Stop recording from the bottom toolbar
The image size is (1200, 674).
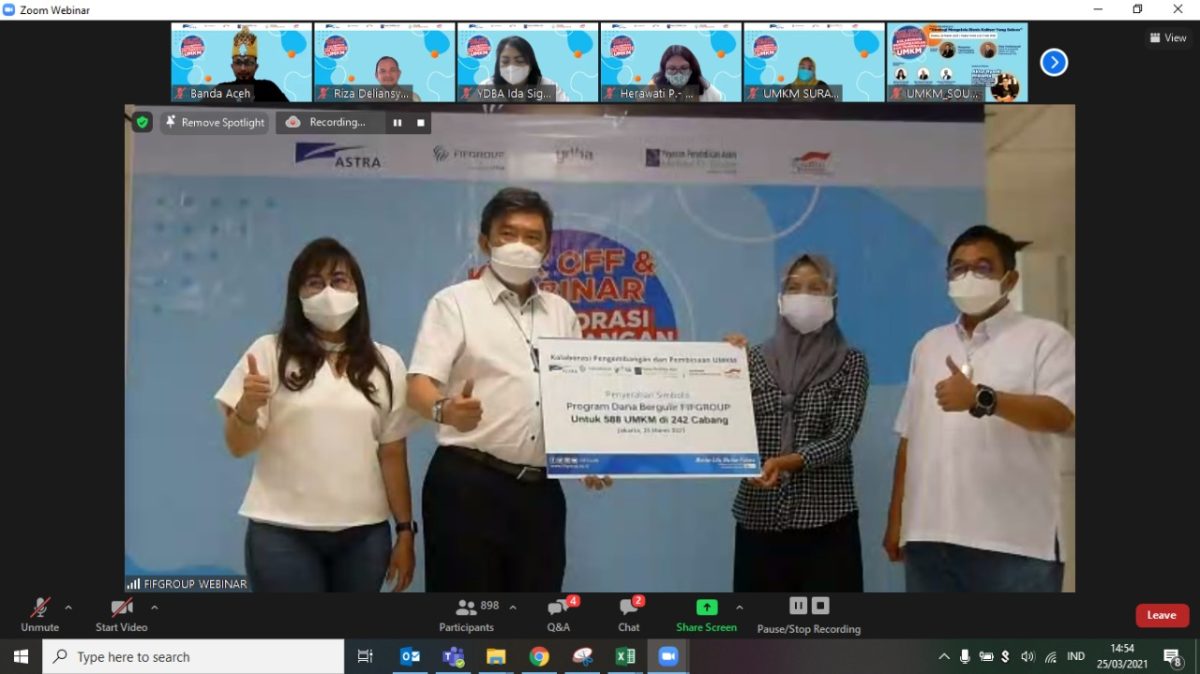coord(820,605)
